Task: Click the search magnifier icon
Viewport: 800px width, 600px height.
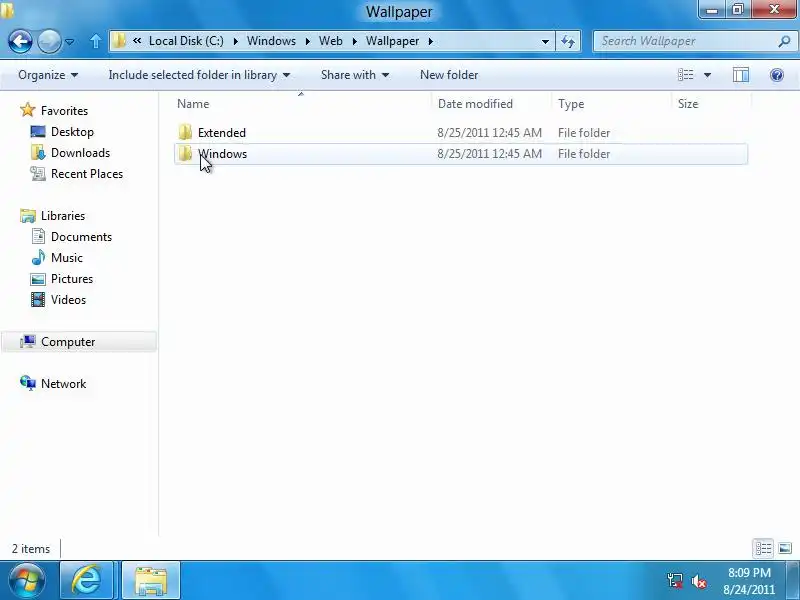Action: [784, 41]
